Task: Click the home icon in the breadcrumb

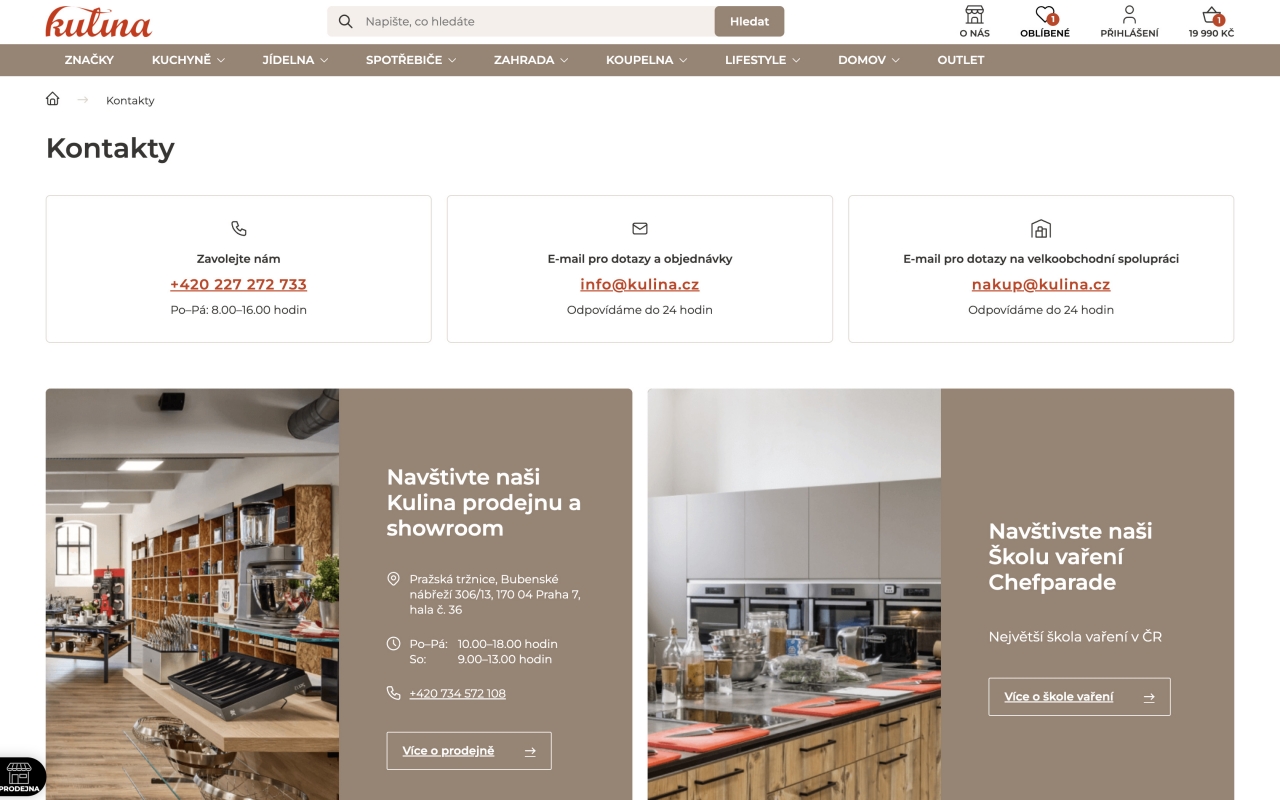Action: click(53, 99)
